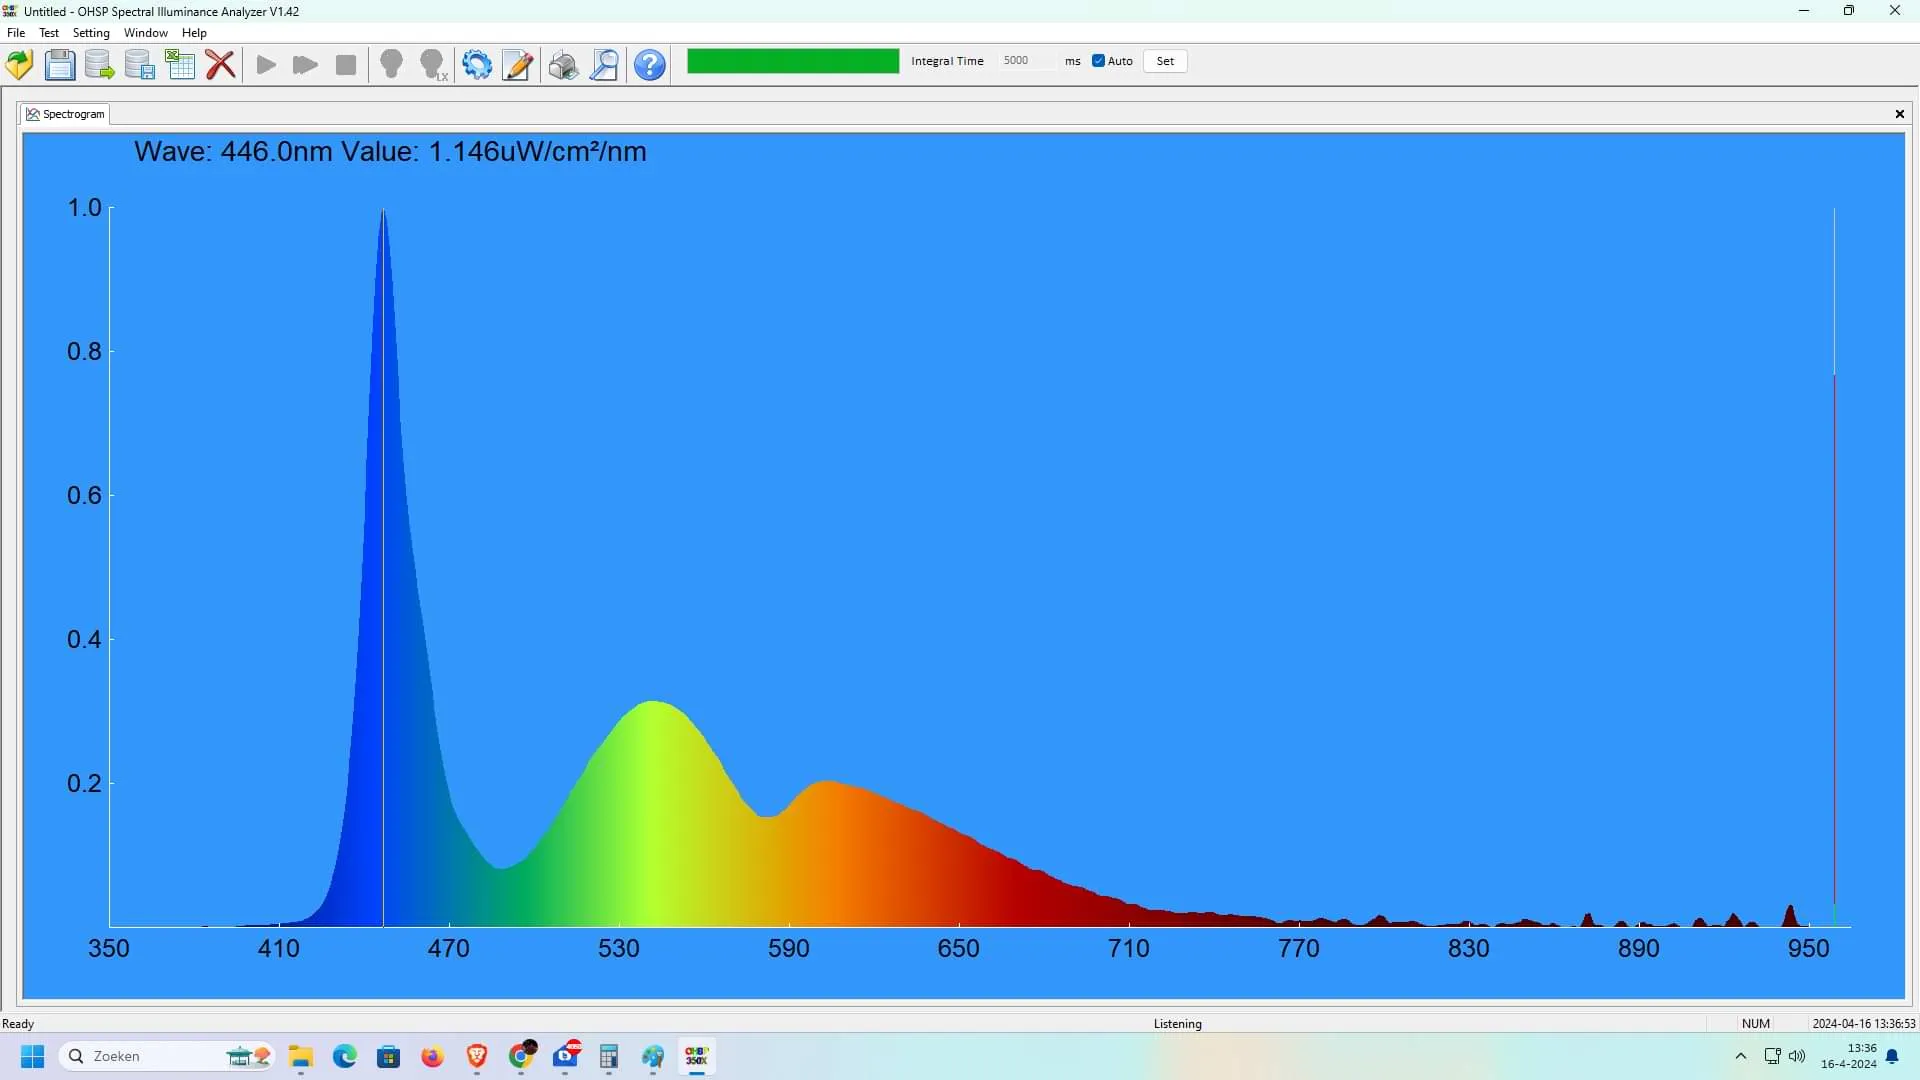This screenshot has width=1920, height=1080.
Task: Close the Spectrogram panel
Action: click(1899, 114)
